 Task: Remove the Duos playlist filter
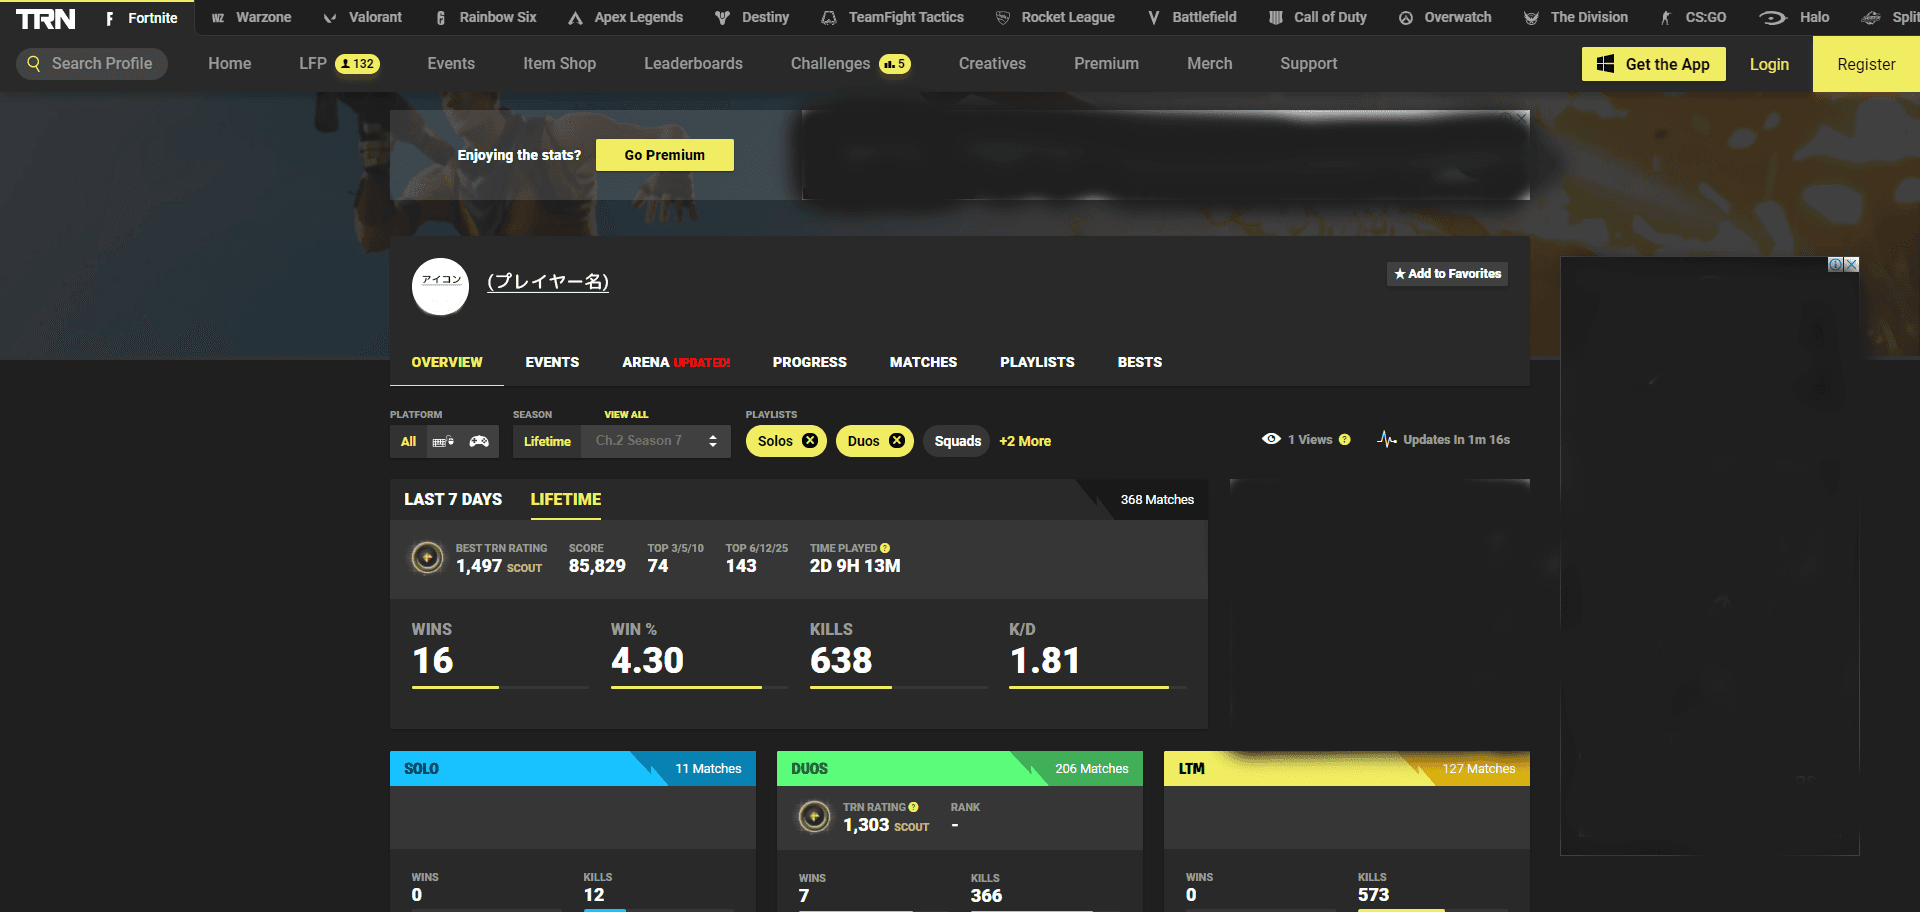click(x=897, y=440)
